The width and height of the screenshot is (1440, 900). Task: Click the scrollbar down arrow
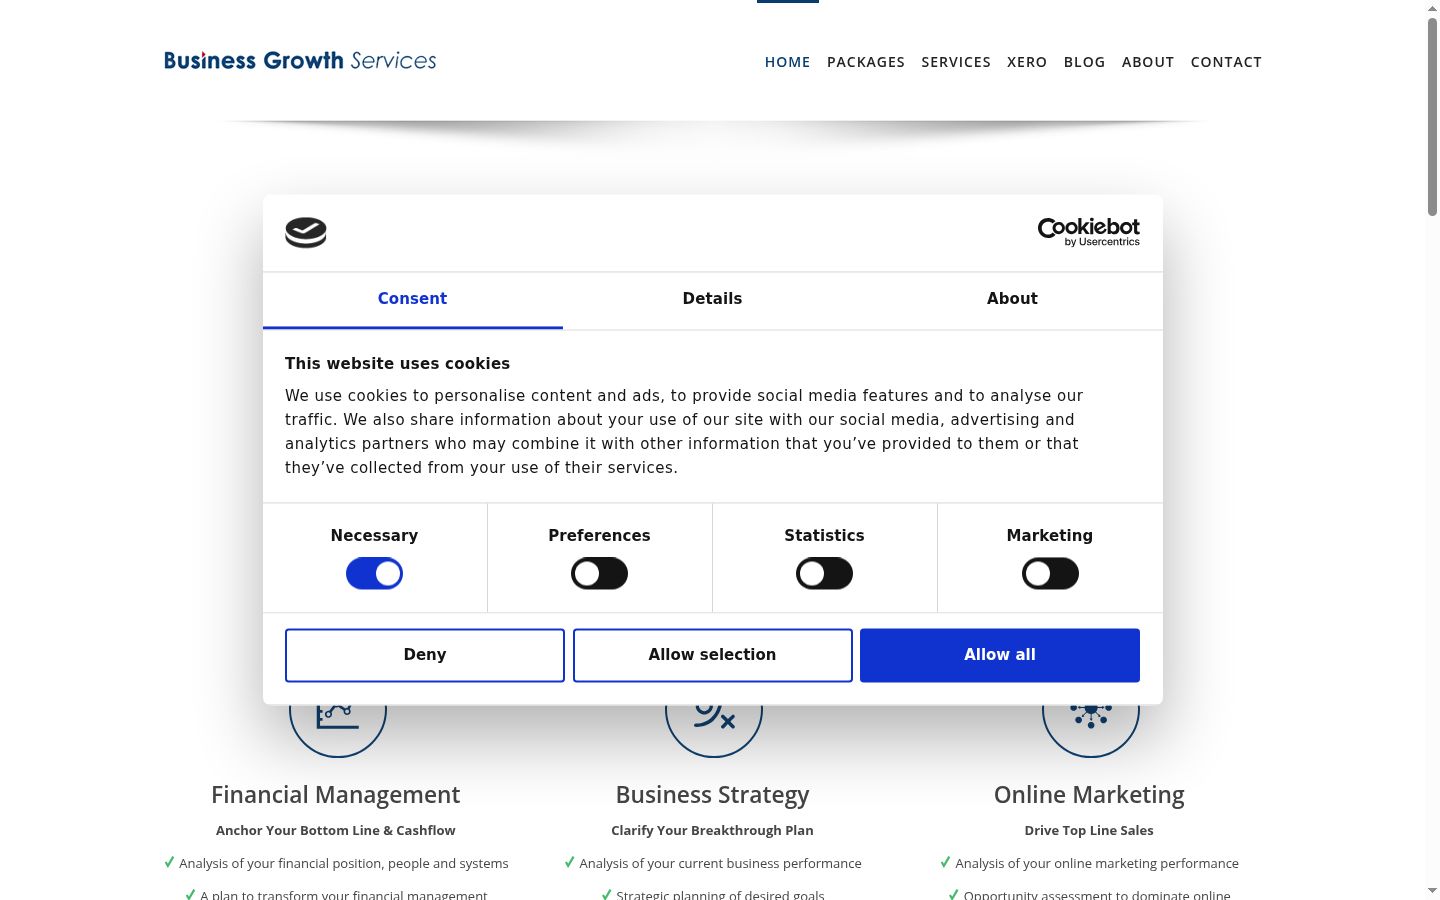pyautogui.click(x=1432, y=890)
